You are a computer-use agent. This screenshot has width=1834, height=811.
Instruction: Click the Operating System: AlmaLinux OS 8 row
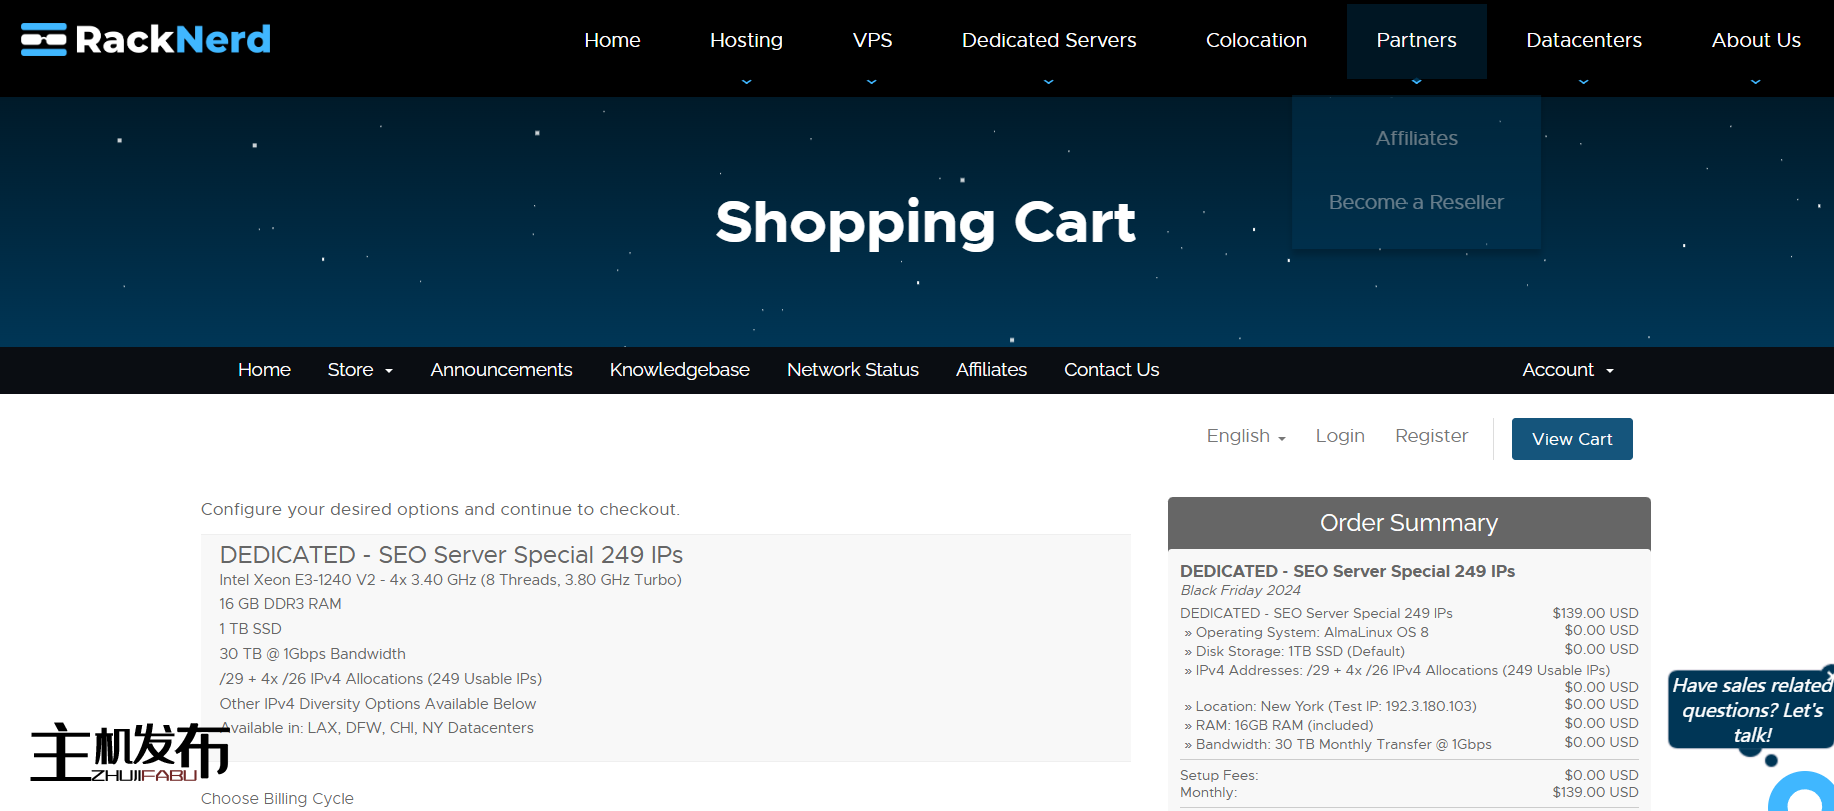click(x=1409, y=632)
